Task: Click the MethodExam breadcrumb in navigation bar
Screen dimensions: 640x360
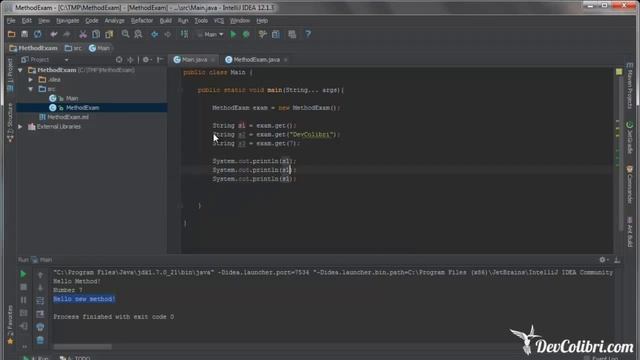Action: (34, 48)
